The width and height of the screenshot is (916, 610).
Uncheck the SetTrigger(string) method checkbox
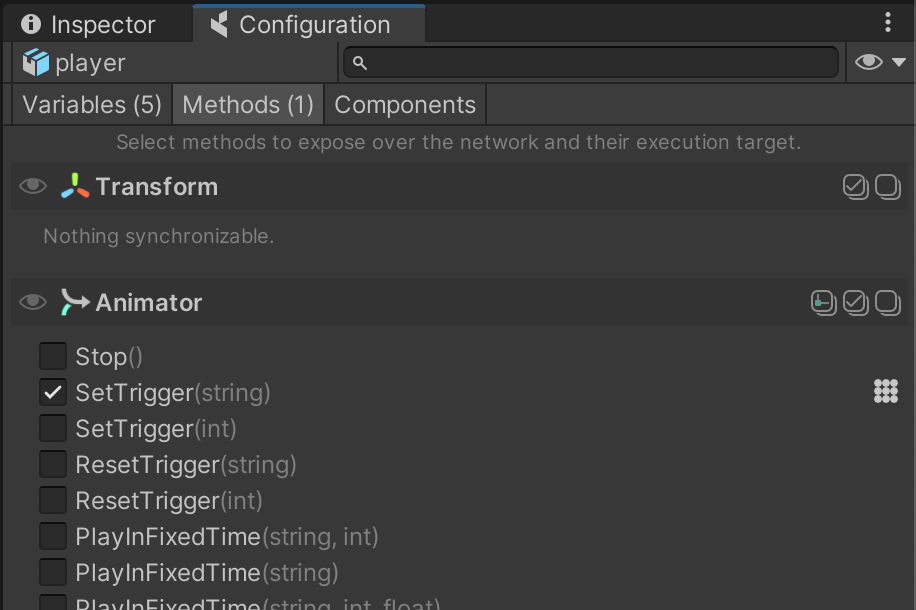(x=53, y=393)
